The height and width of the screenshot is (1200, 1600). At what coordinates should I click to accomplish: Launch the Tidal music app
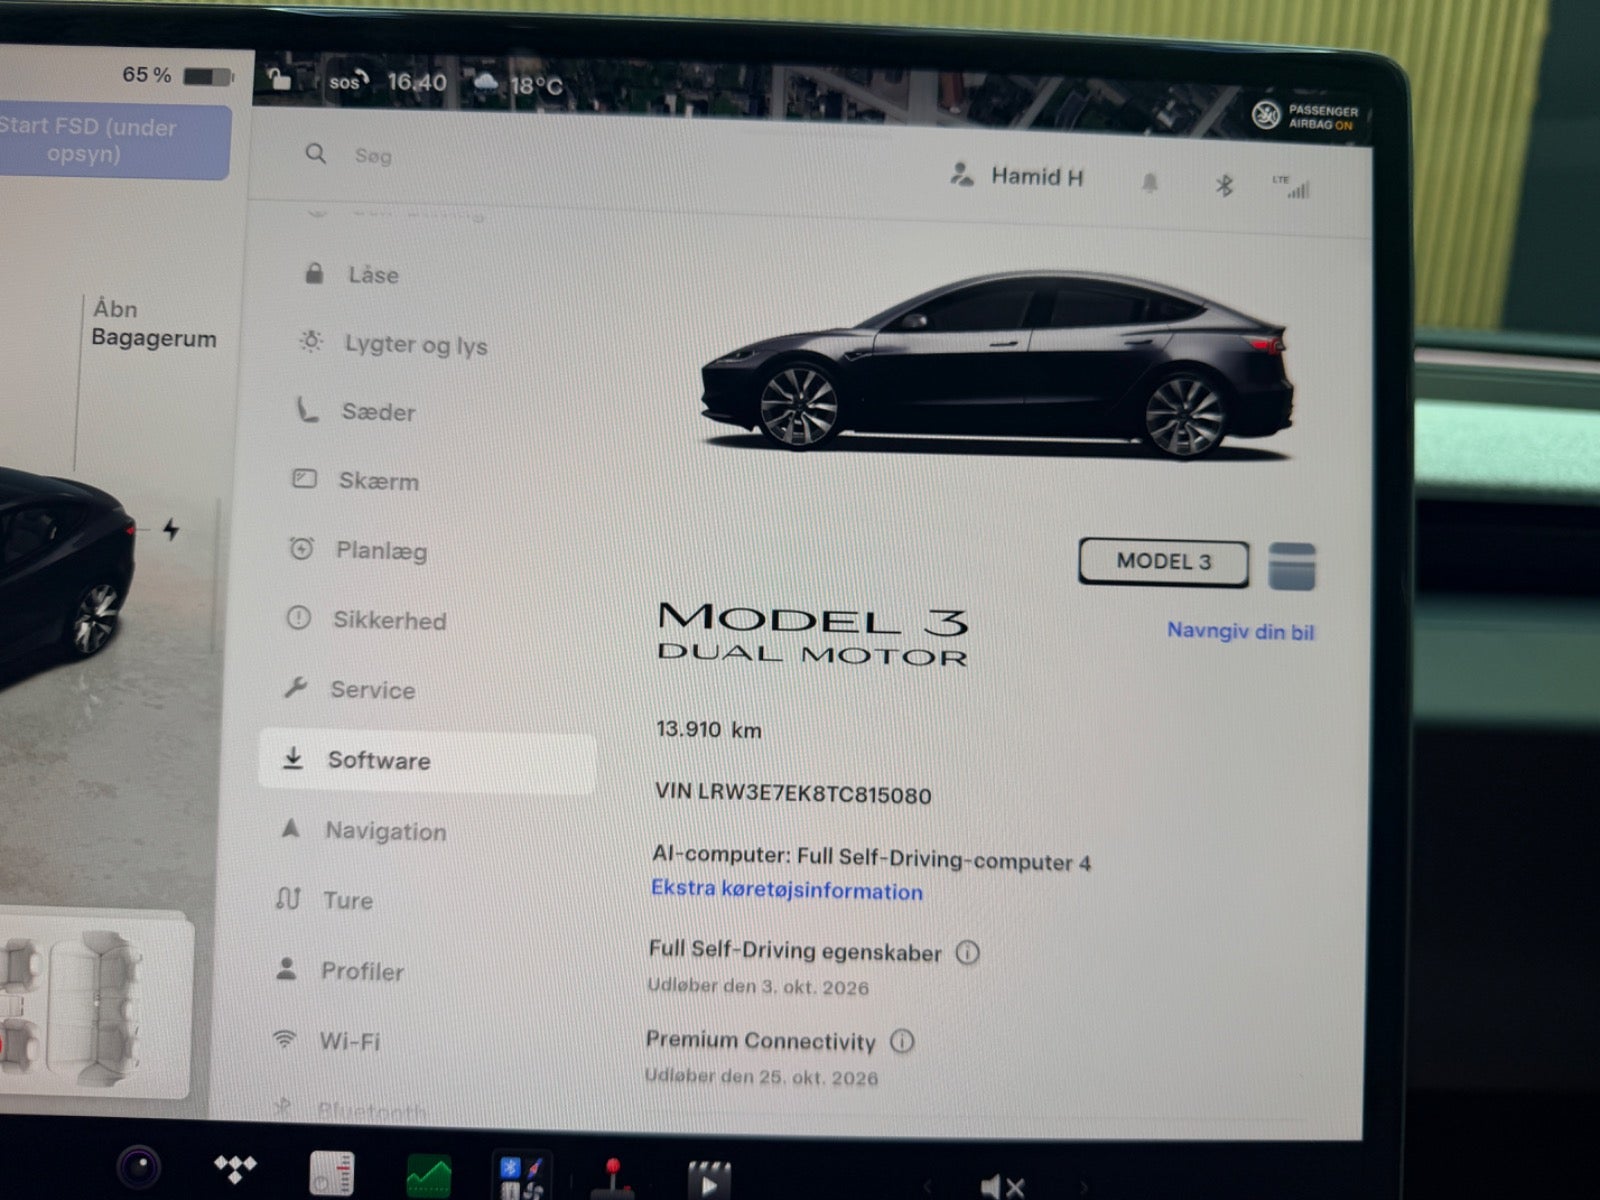point(235,1167)
